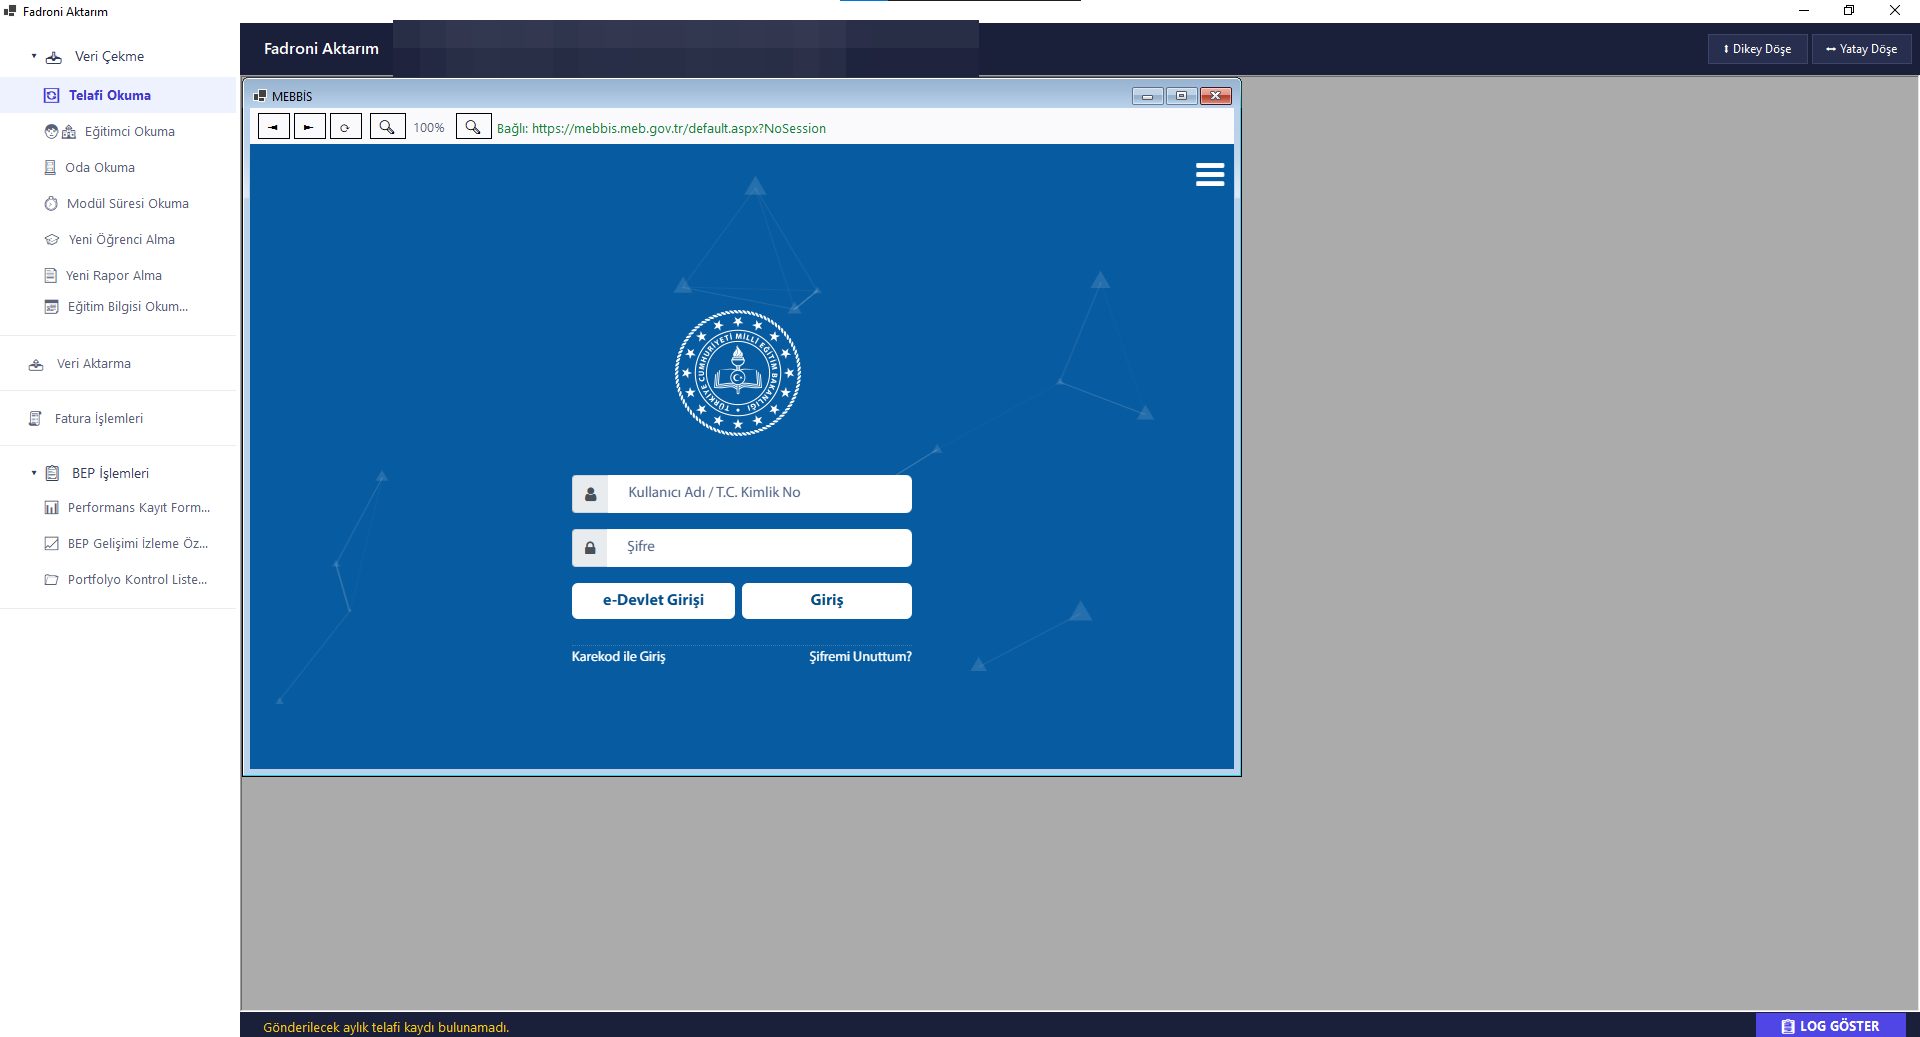Click the magnifier right of 100%
1920x1037 pixels.
click(x=474, y=127)
